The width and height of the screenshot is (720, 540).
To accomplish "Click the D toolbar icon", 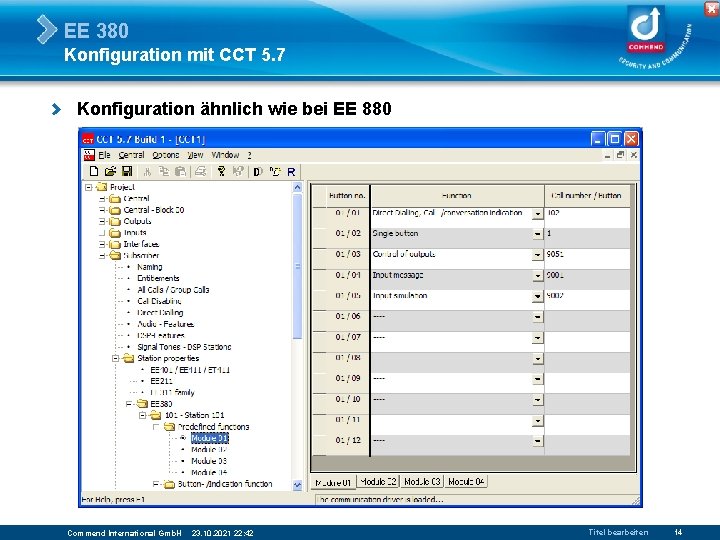I will (x=258, y=172).
